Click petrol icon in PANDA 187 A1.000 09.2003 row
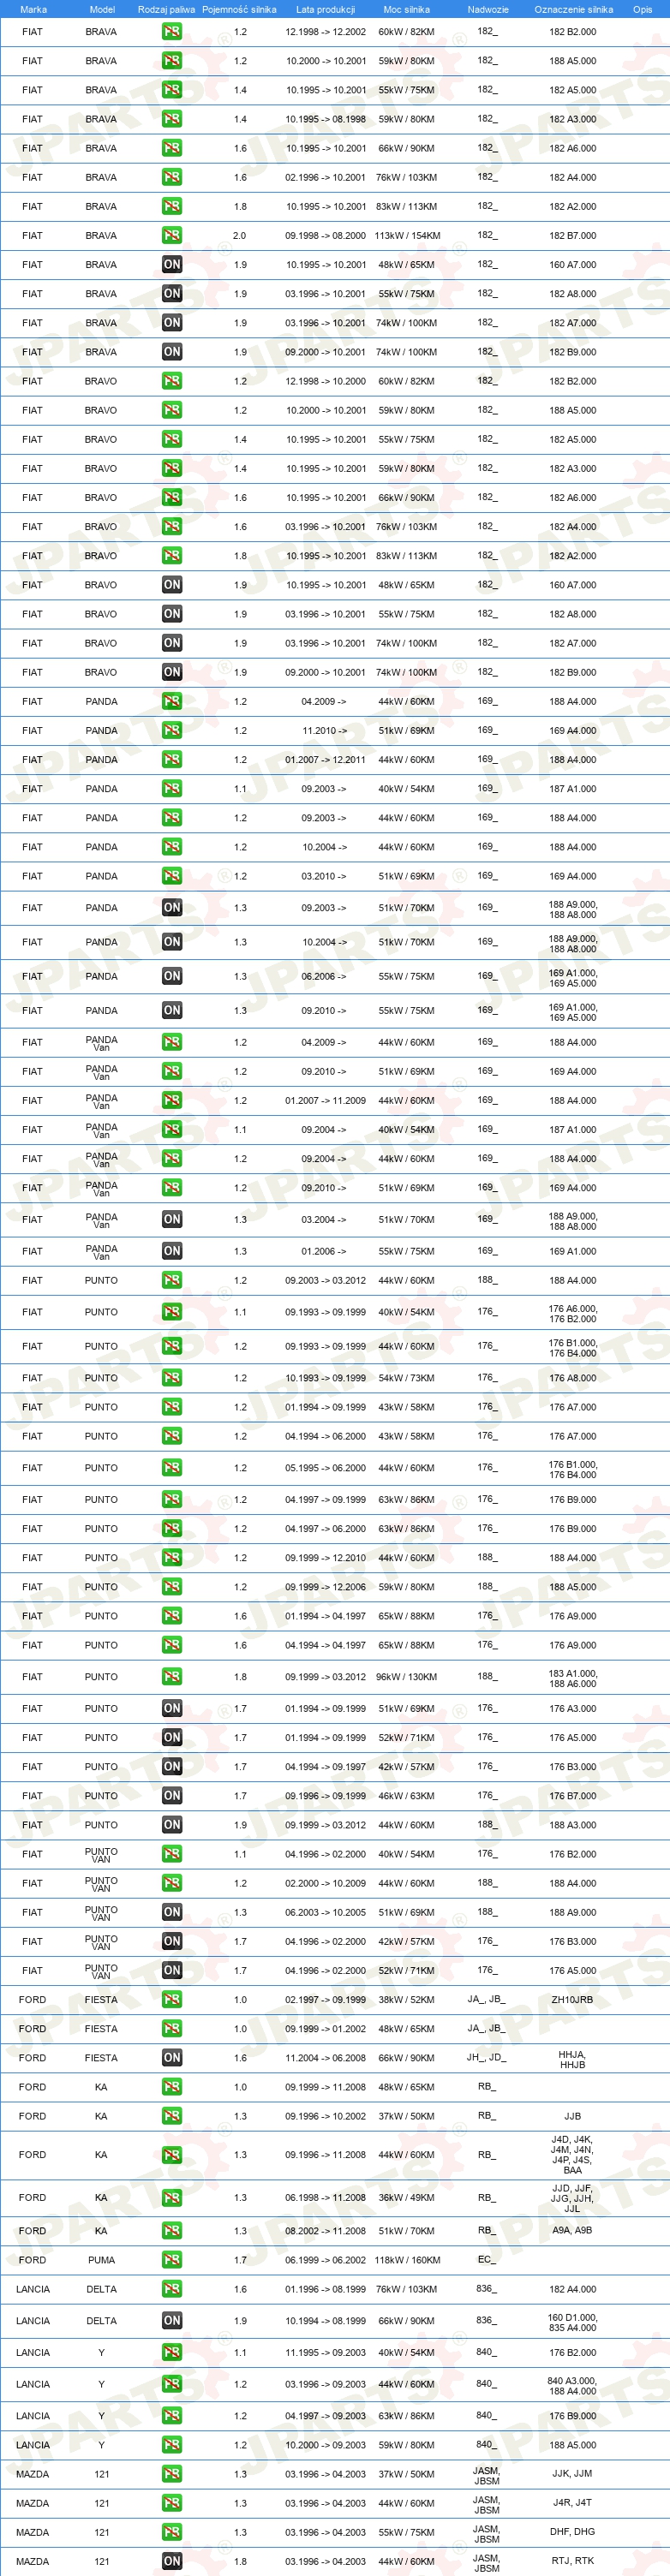The image size is (670, 2576). [172, 789]
